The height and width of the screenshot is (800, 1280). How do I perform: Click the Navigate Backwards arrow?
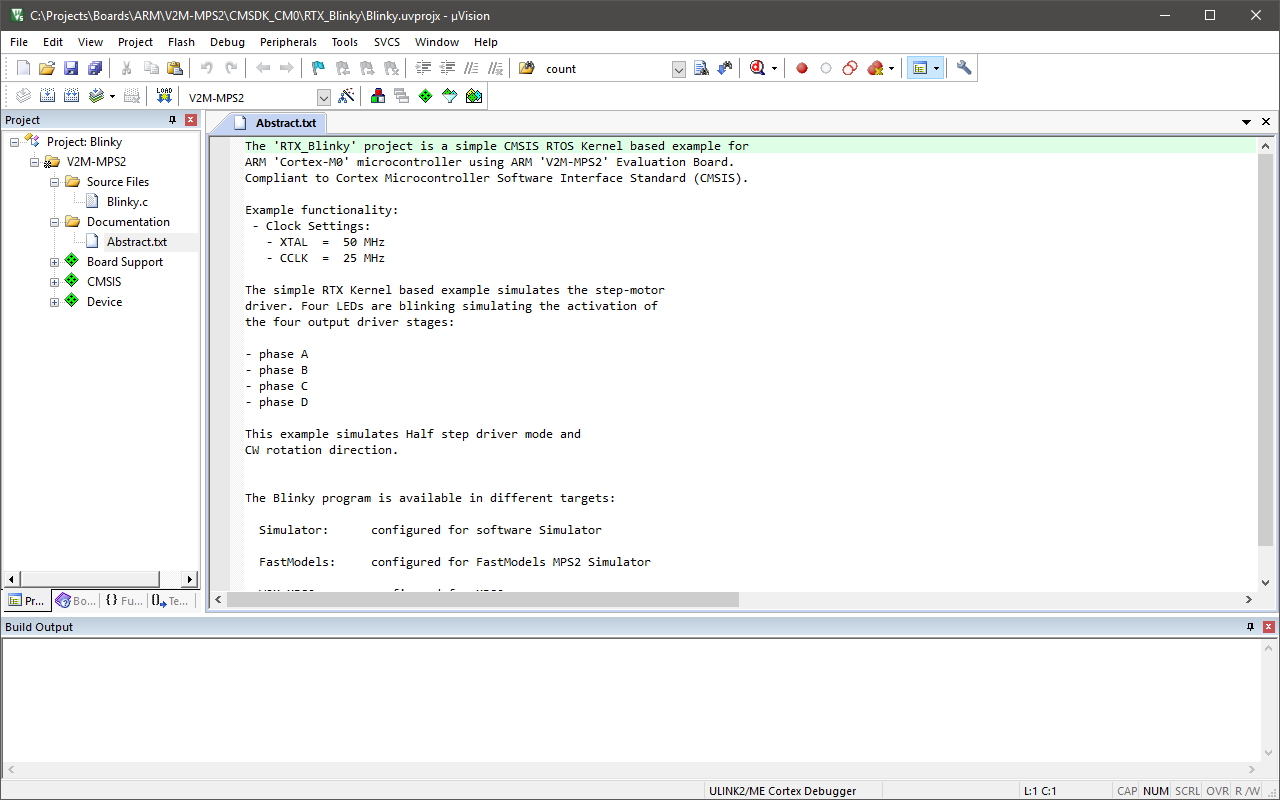tap(263, 68)
